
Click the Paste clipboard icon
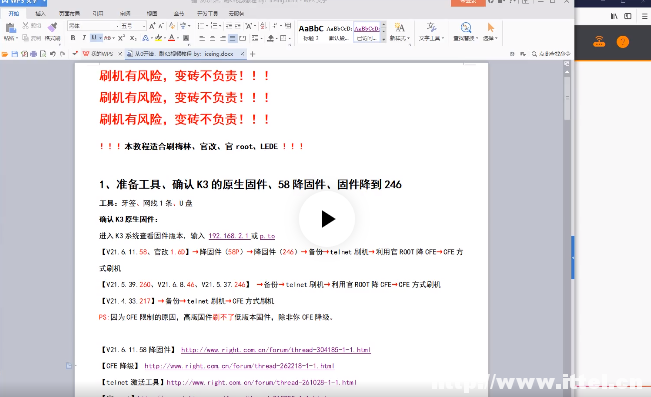point(11,28)
